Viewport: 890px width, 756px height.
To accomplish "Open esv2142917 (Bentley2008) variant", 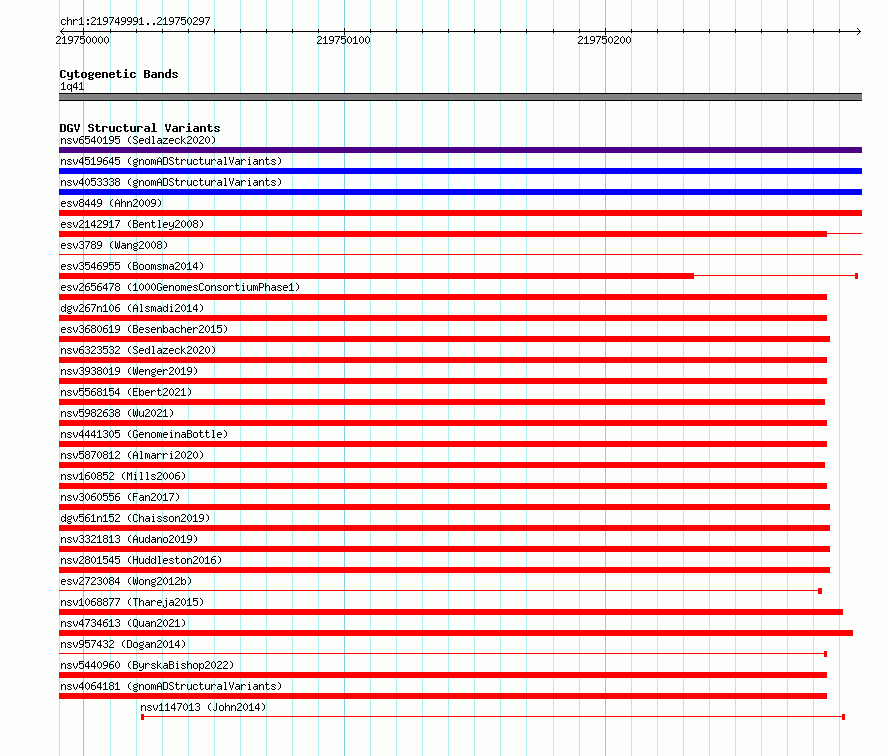I will click(x=132, y=224).
